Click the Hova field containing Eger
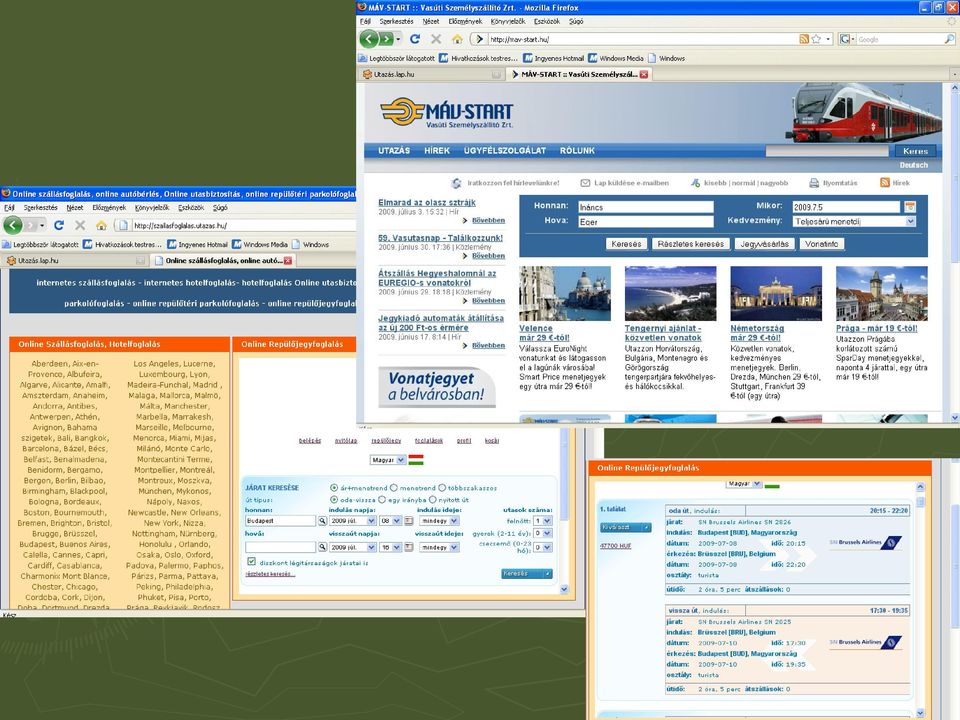The image size is (960, 720). (646, 222)
